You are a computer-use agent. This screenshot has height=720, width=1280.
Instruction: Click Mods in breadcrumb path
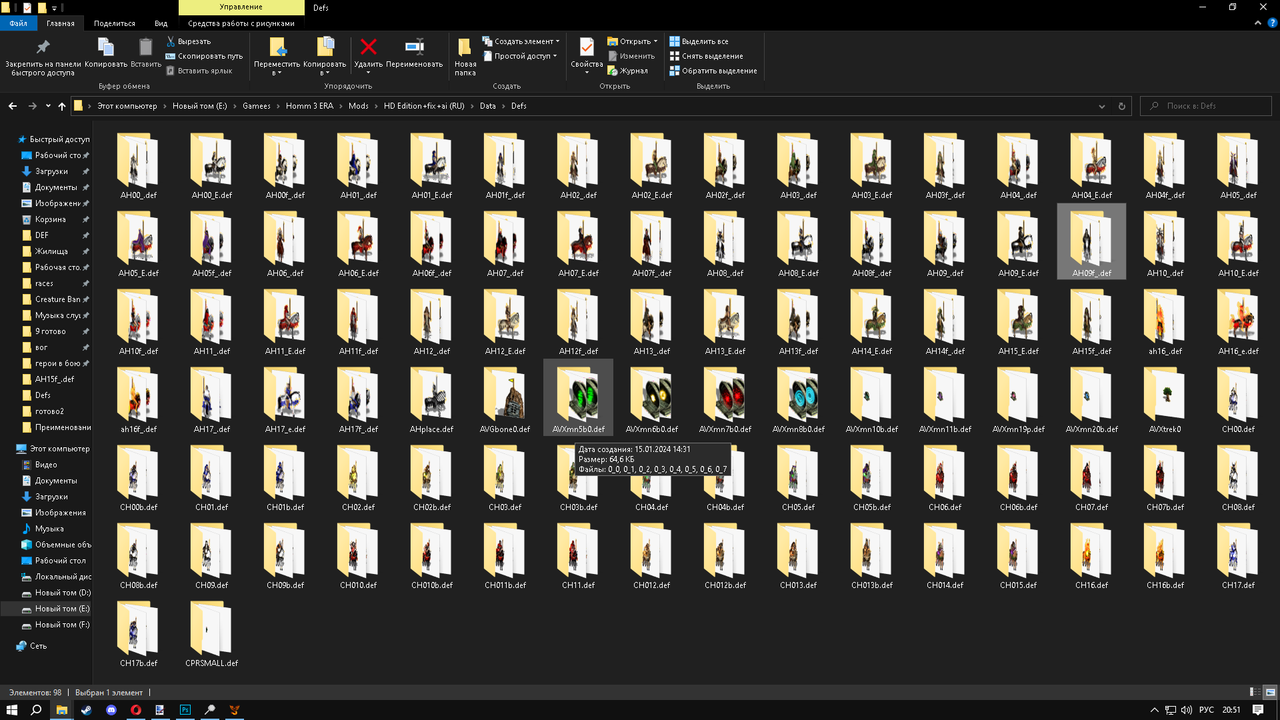[x=358, y=106]
